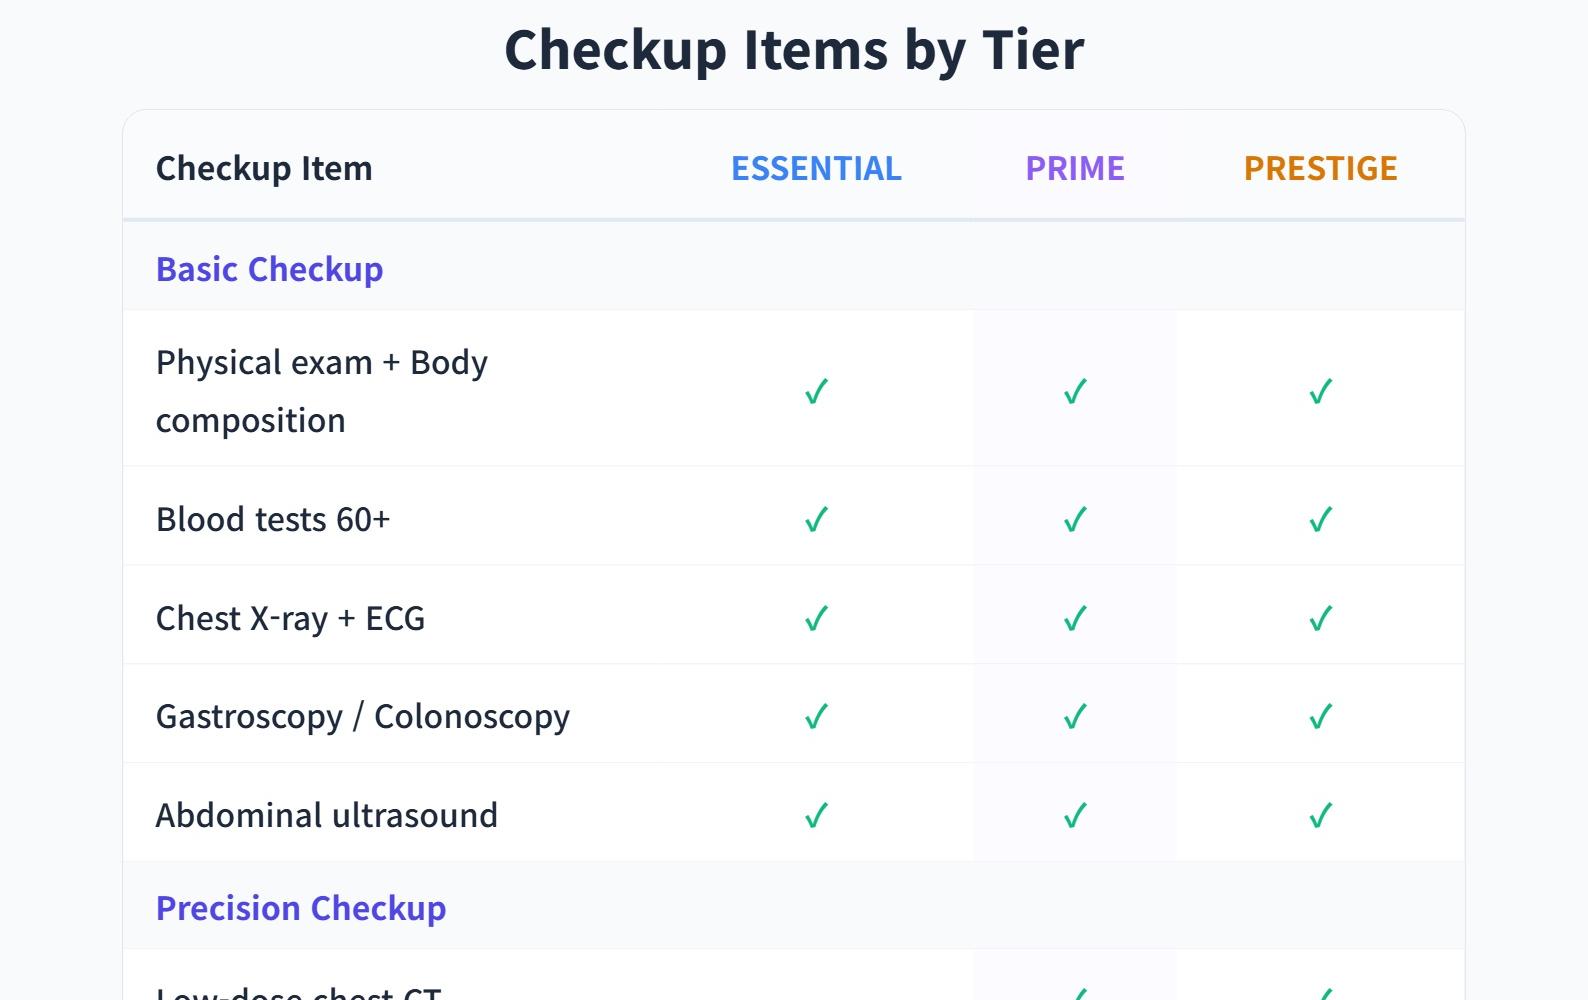Click Essential checkmark for Abdominal ultrasound
Image resolution: width=1588 pixels, height=1000 pixels.
click(816, 815)
